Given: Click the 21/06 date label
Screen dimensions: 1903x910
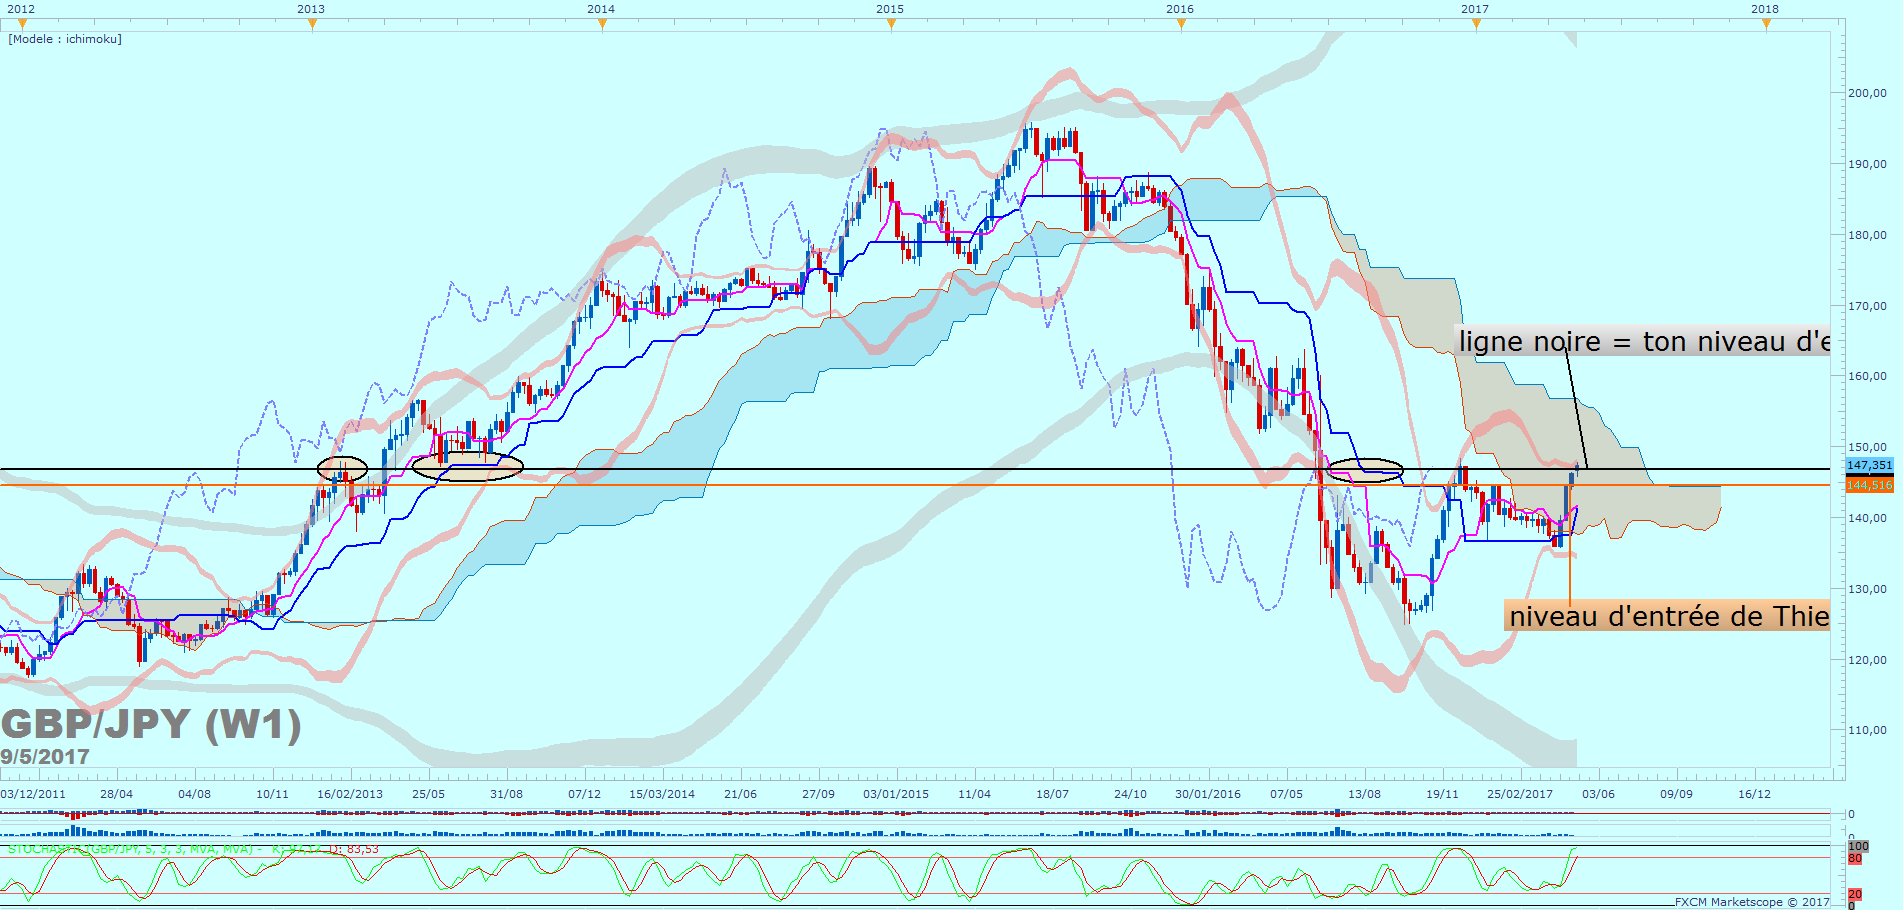Looking at the screenshot, I should (740, 794).
